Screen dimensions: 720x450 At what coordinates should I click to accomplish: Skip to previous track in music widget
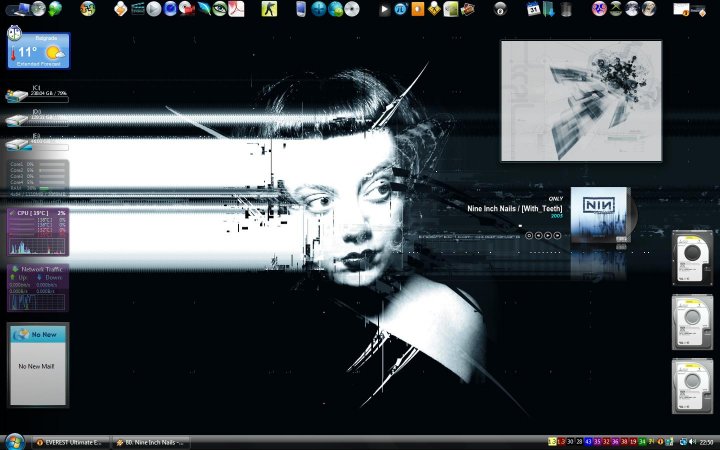click(538, 235)
